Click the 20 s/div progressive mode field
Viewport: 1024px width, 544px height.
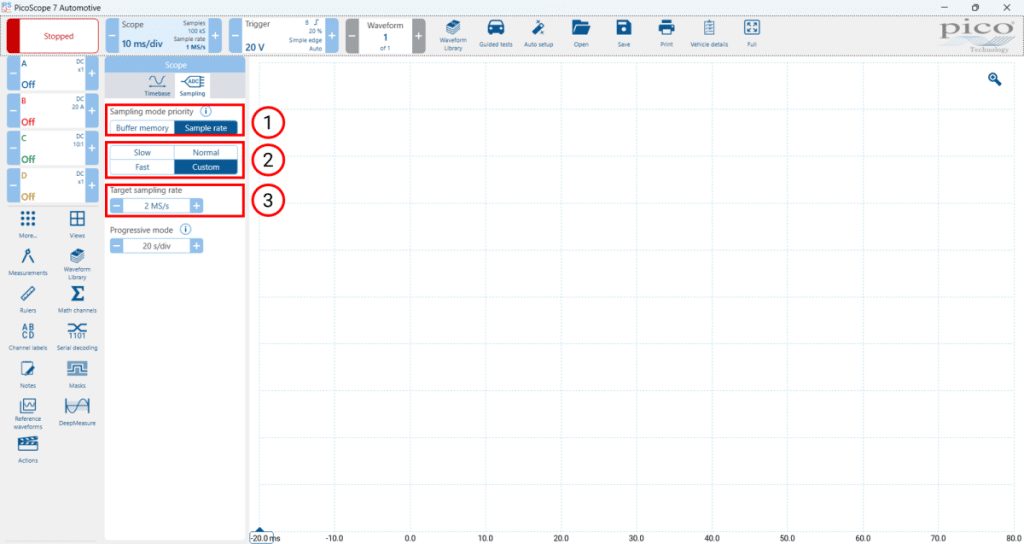pos(156,246)
